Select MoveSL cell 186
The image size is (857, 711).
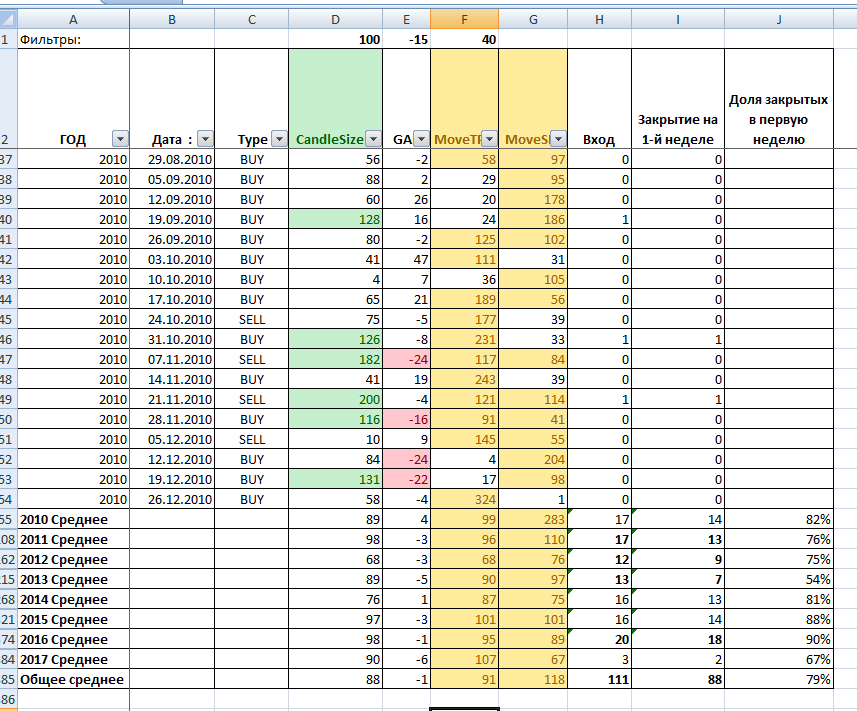coord(533,220)
